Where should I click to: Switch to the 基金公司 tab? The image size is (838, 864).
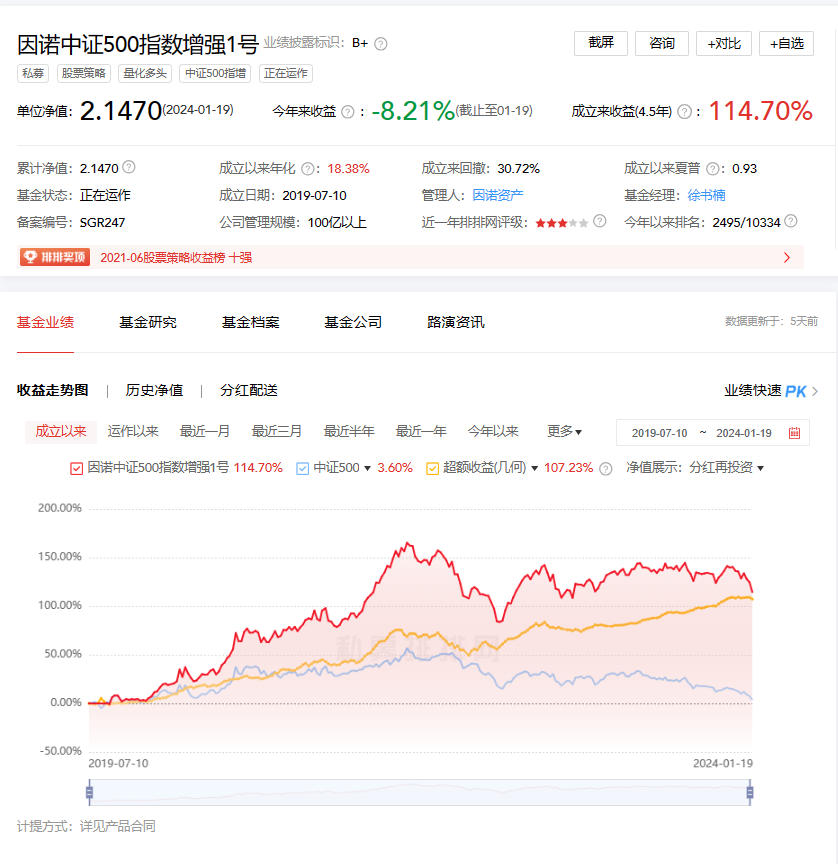pyautogui.click(x=353, y=322)
